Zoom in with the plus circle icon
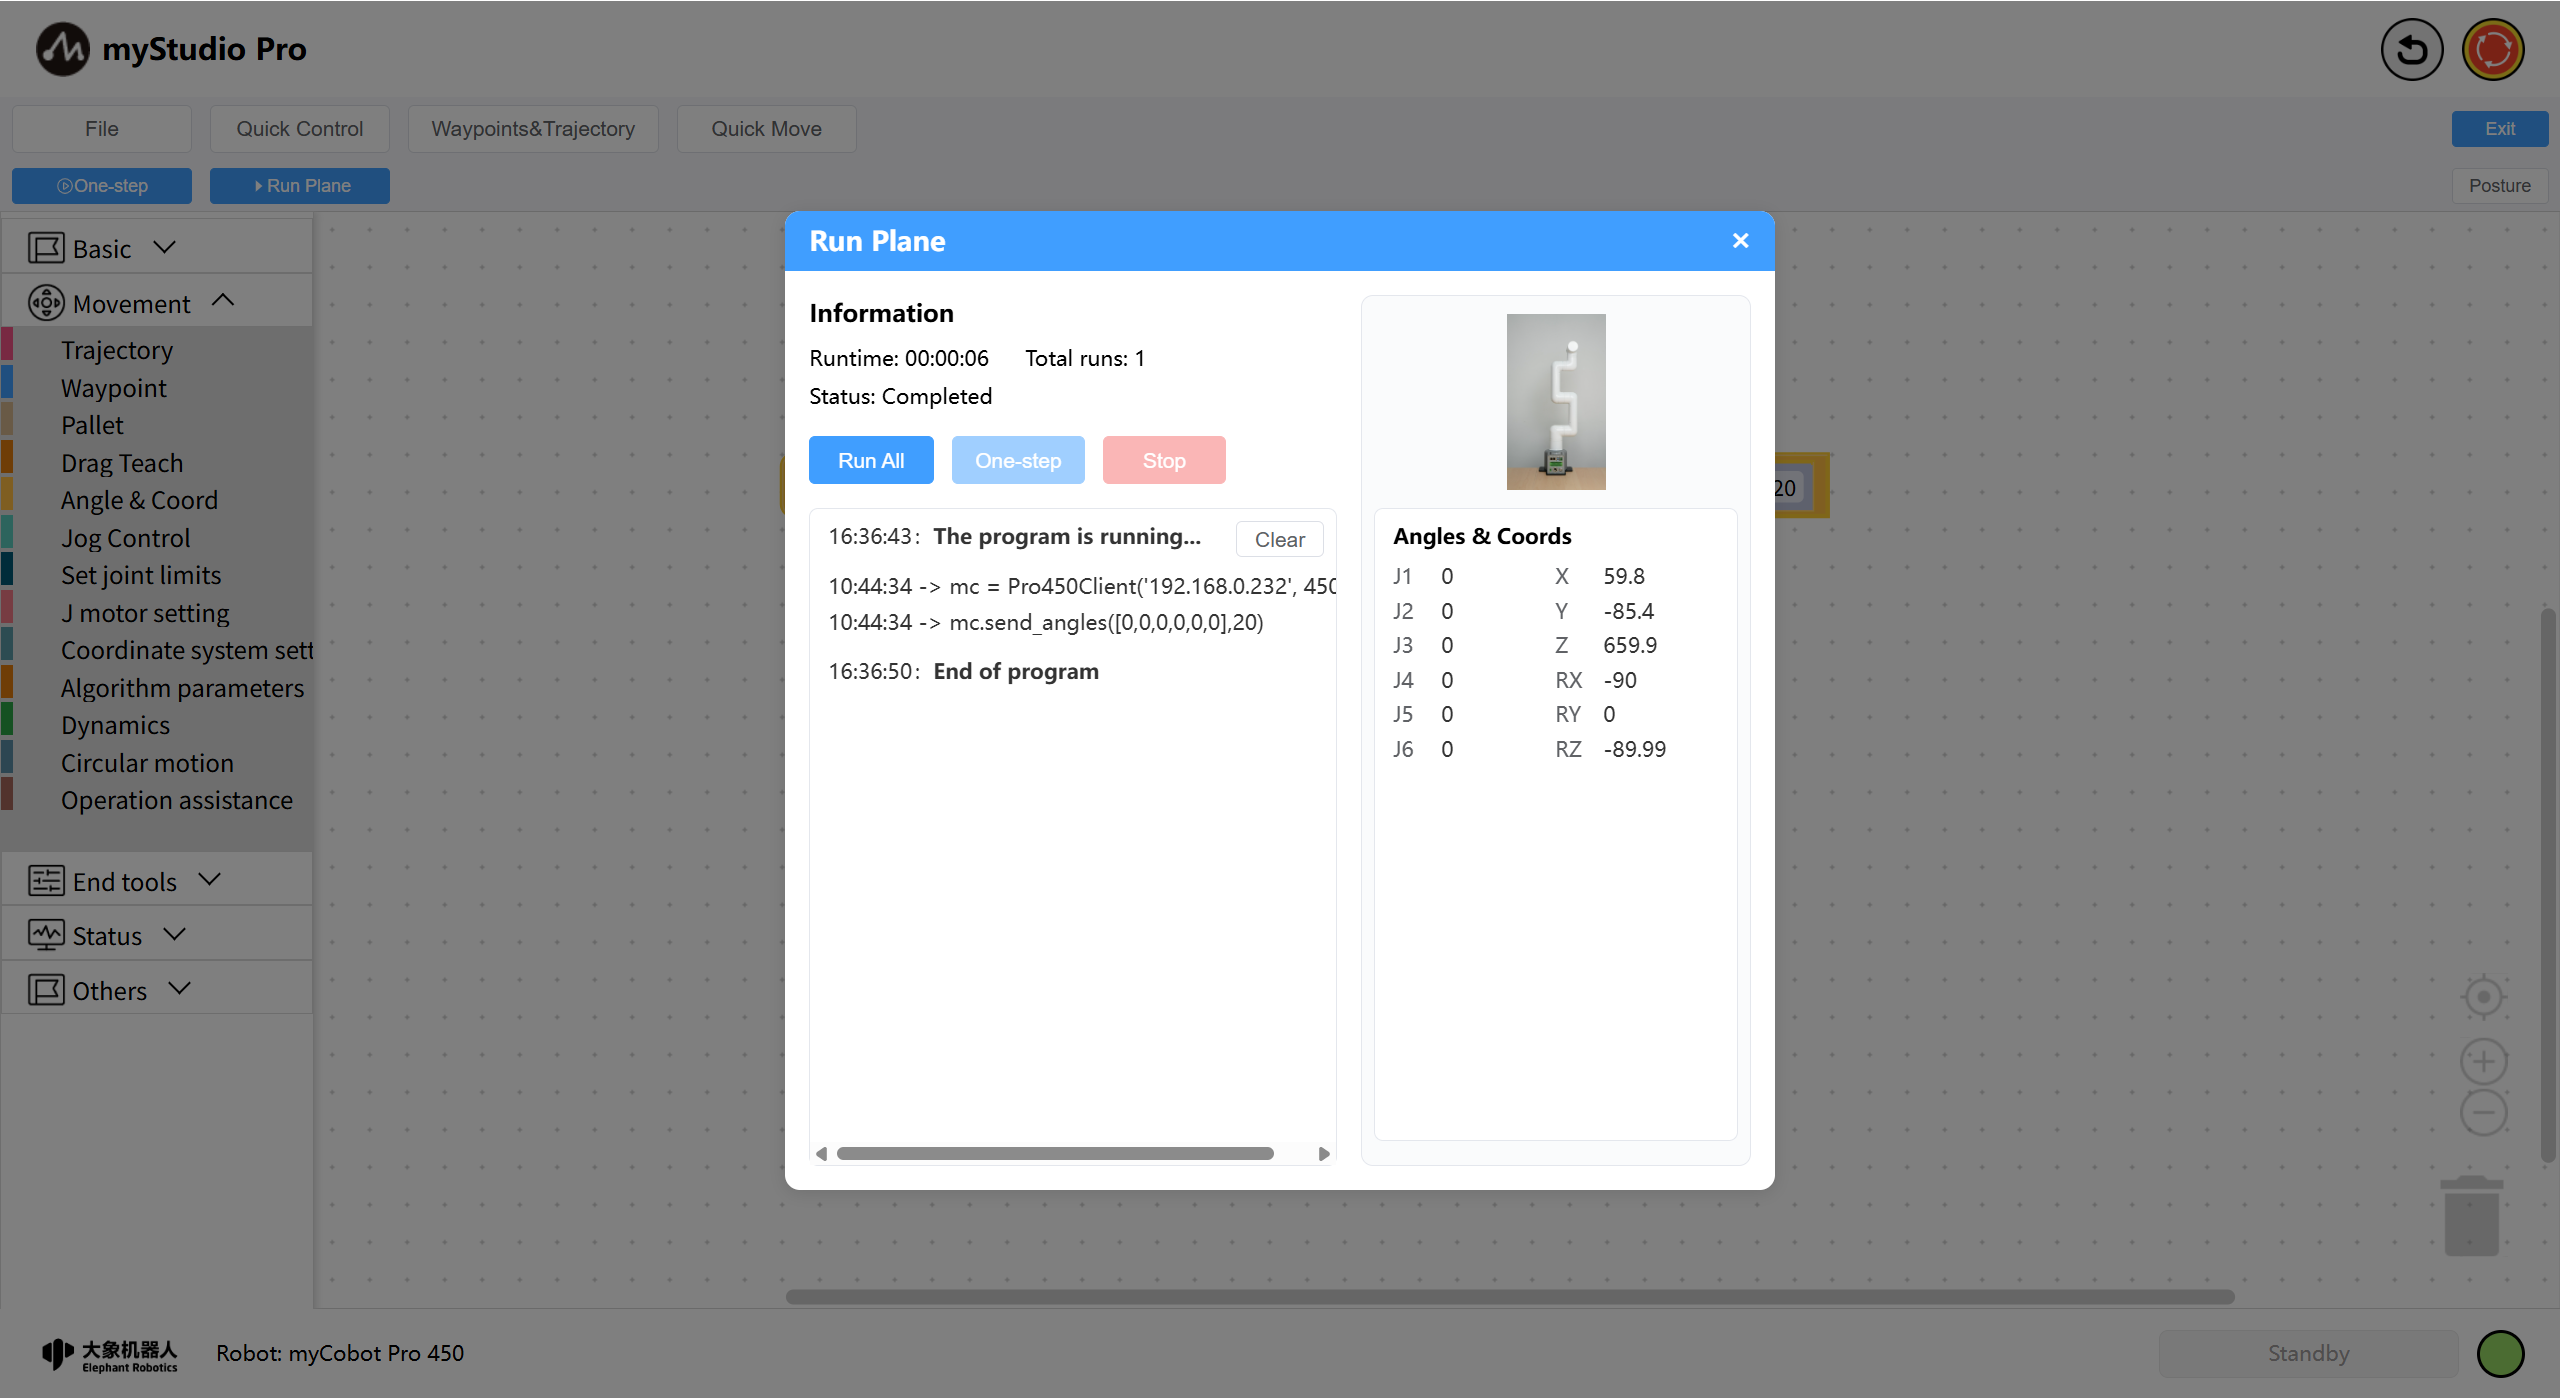 pyautogui.click(x=2483, y=1062)
